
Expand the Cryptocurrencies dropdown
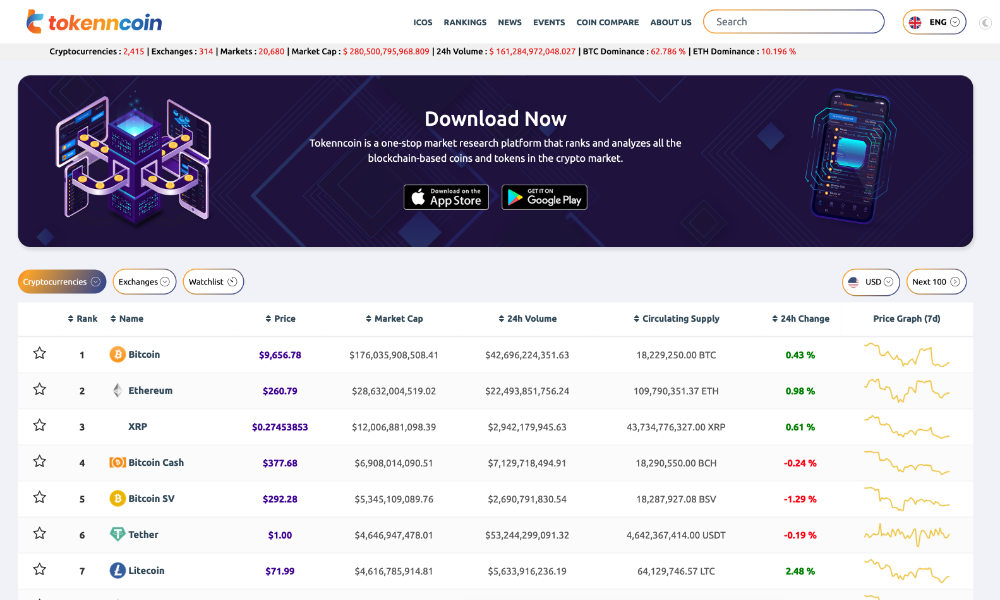click(x=62, y=282)
